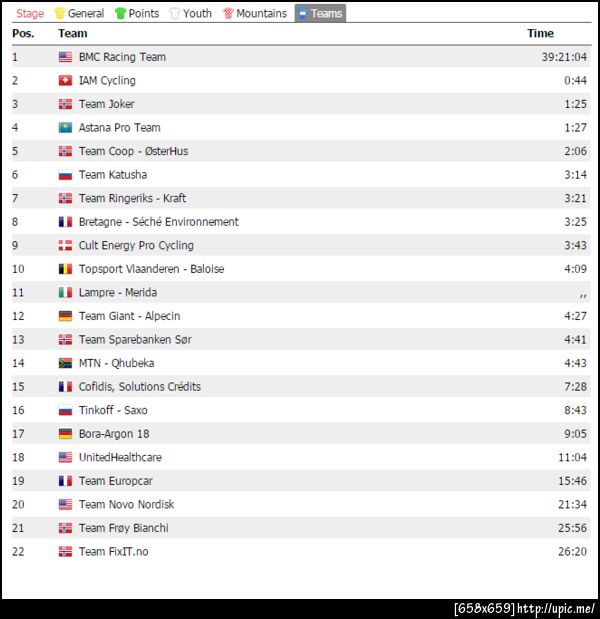Open the Team Frøy Bianchi link
The height and width of the screenshot is (619, 600).
coord(124,528)
